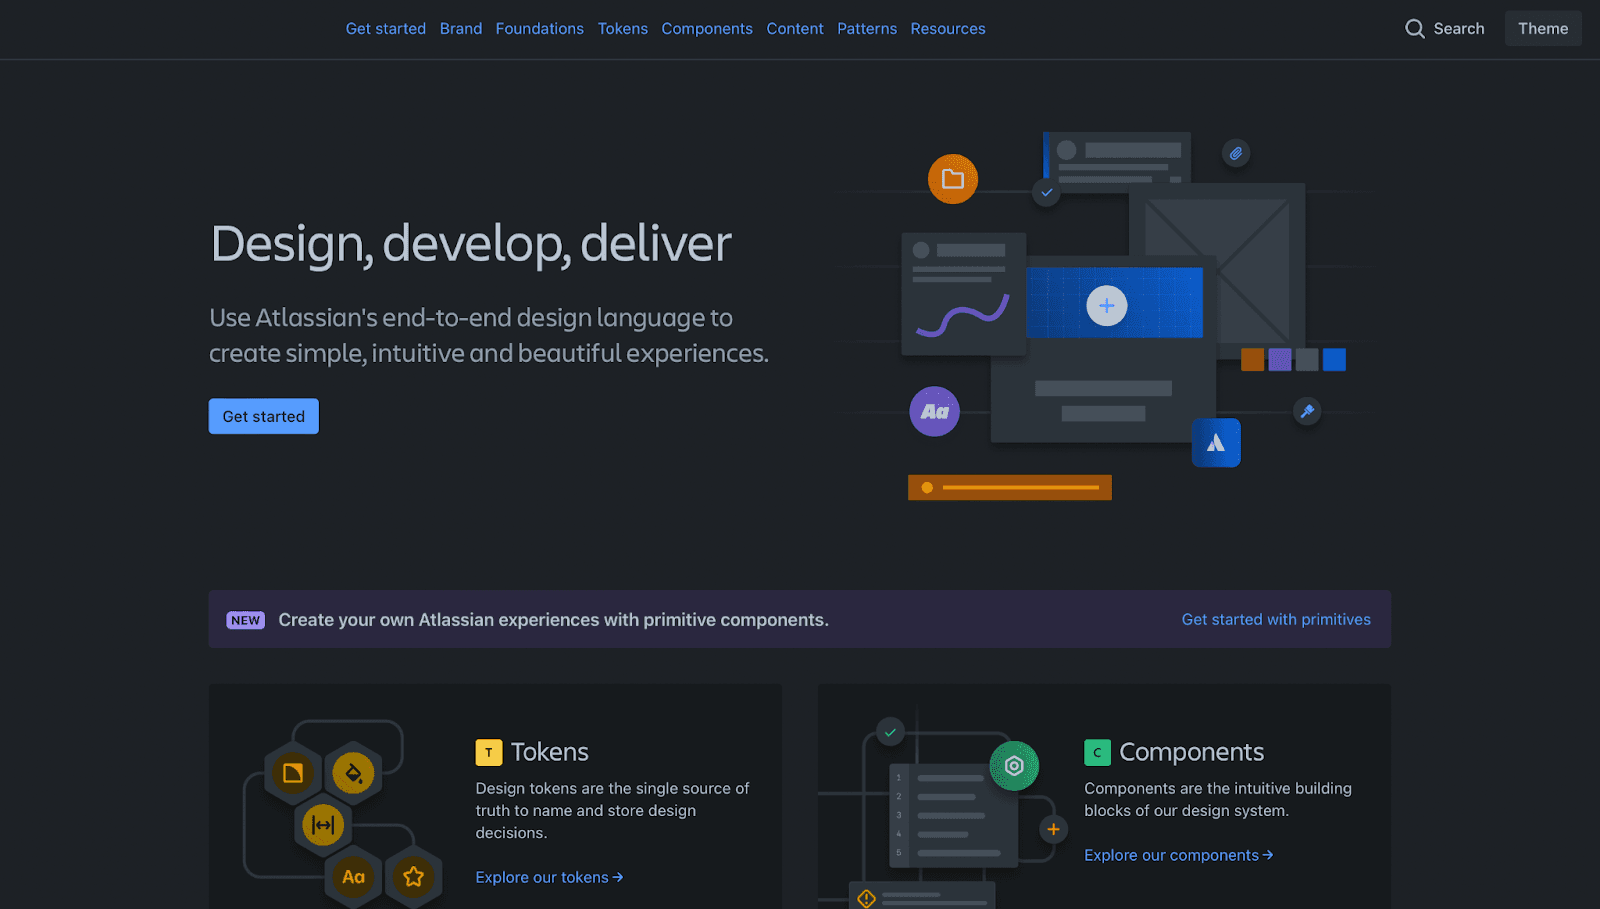Click the checkmark circle in hero illustration
Screen dimensions: 1600x909
pos(1046,192)
